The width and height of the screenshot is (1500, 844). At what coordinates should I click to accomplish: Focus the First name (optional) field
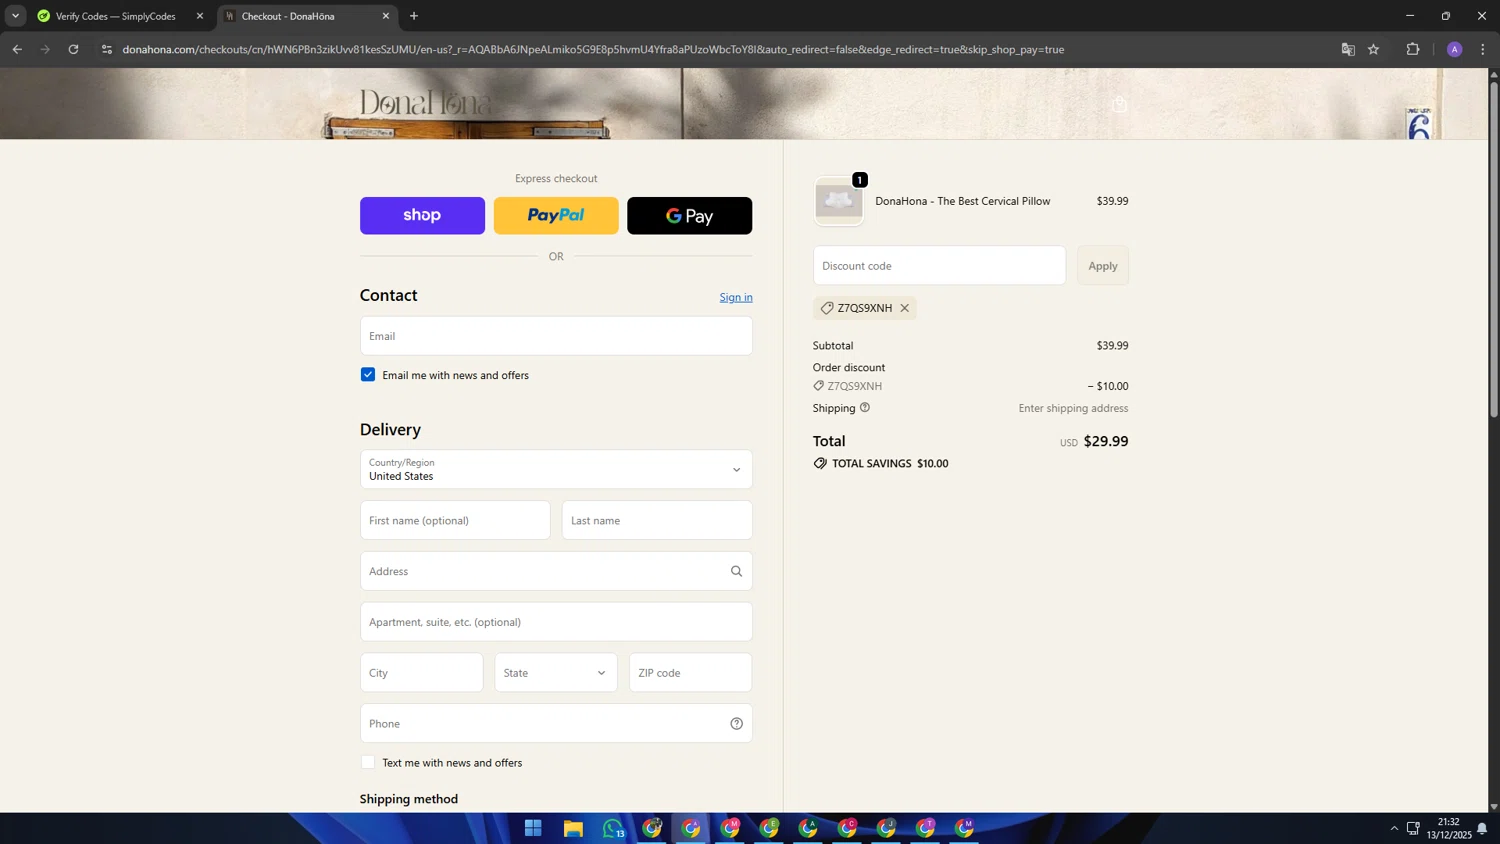point(455,520)
